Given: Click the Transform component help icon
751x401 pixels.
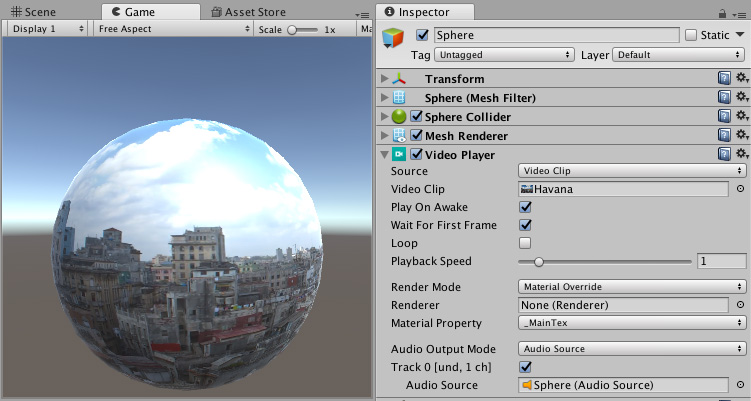Looking at the screenshot, I should click(x=724, y=79).
